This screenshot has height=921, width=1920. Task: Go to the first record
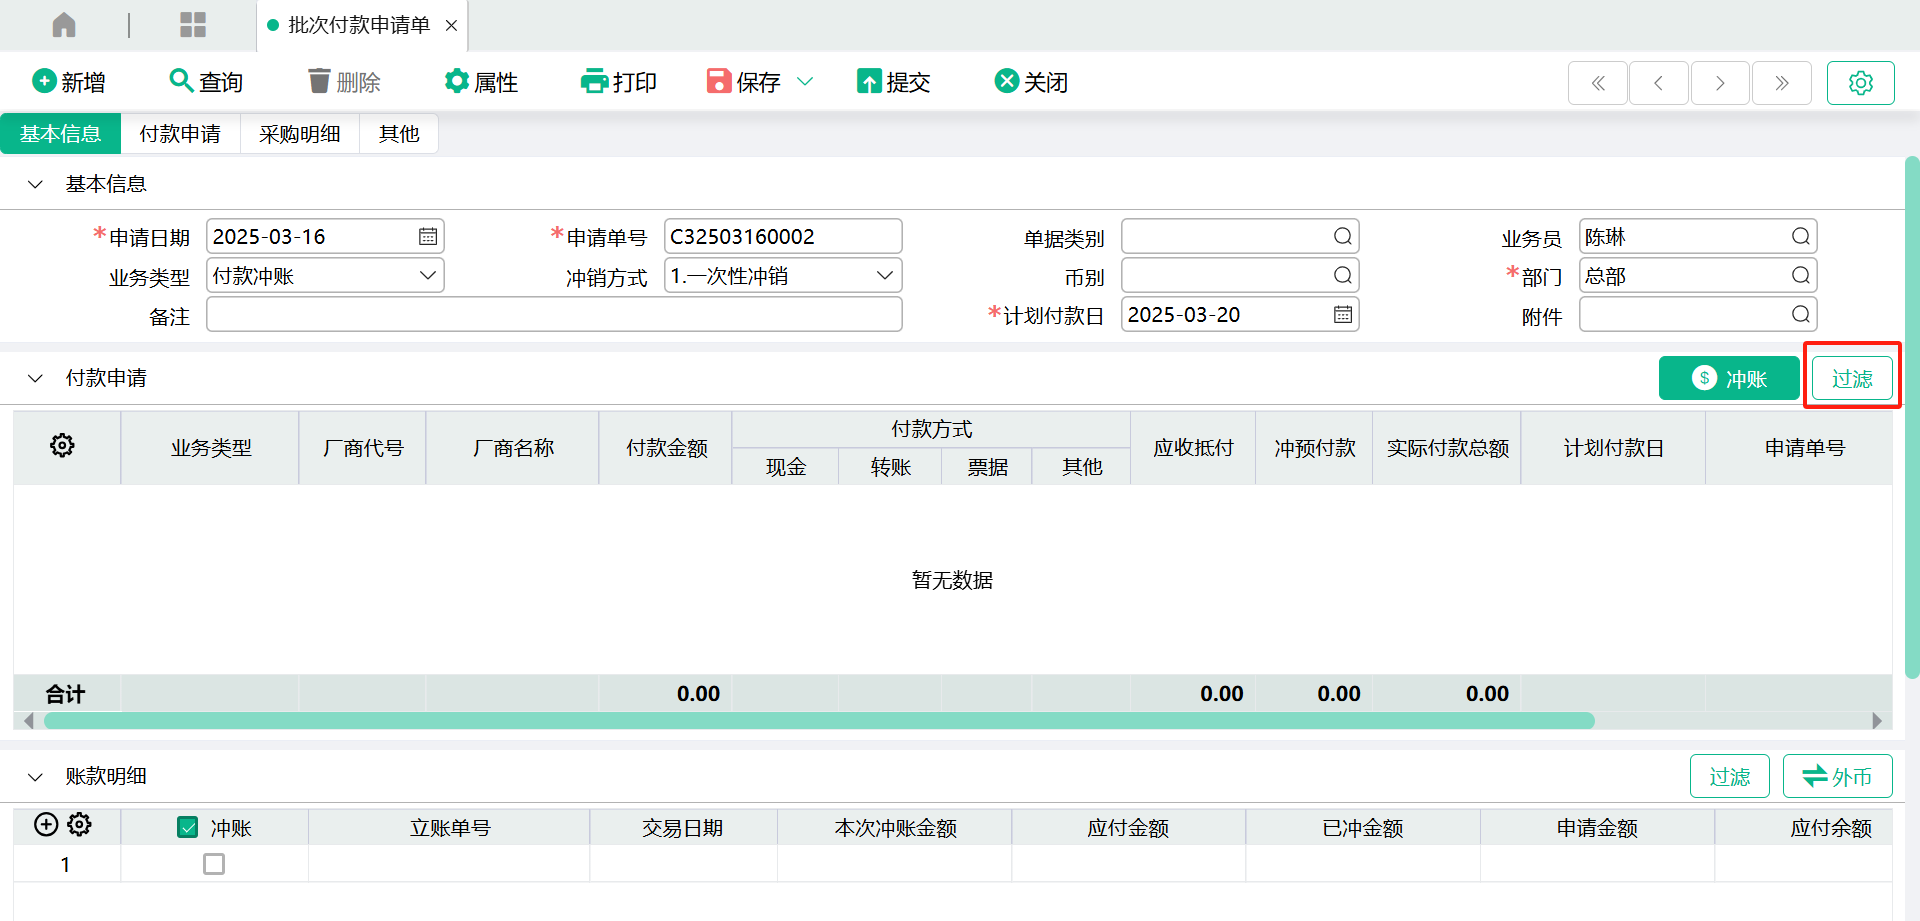coord(1598,83)
